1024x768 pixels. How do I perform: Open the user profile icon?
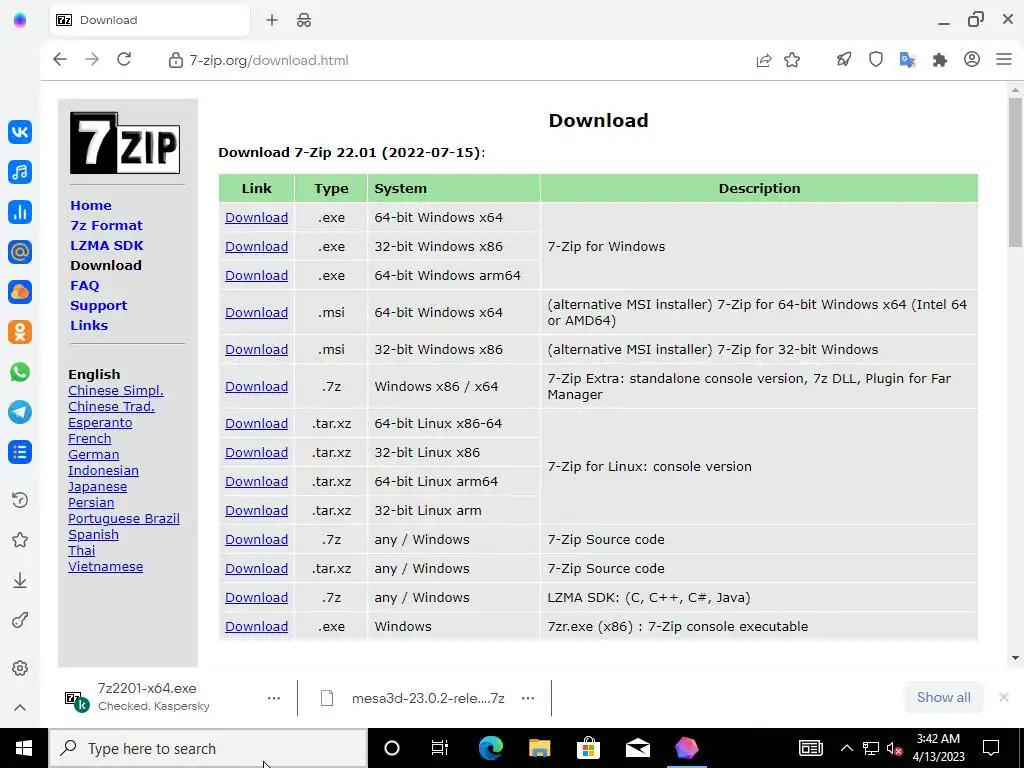click(x=972, y=59)
